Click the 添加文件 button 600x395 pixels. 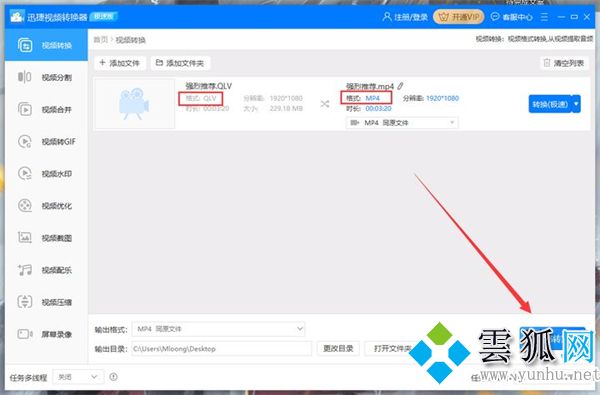(x=120, y=63)
